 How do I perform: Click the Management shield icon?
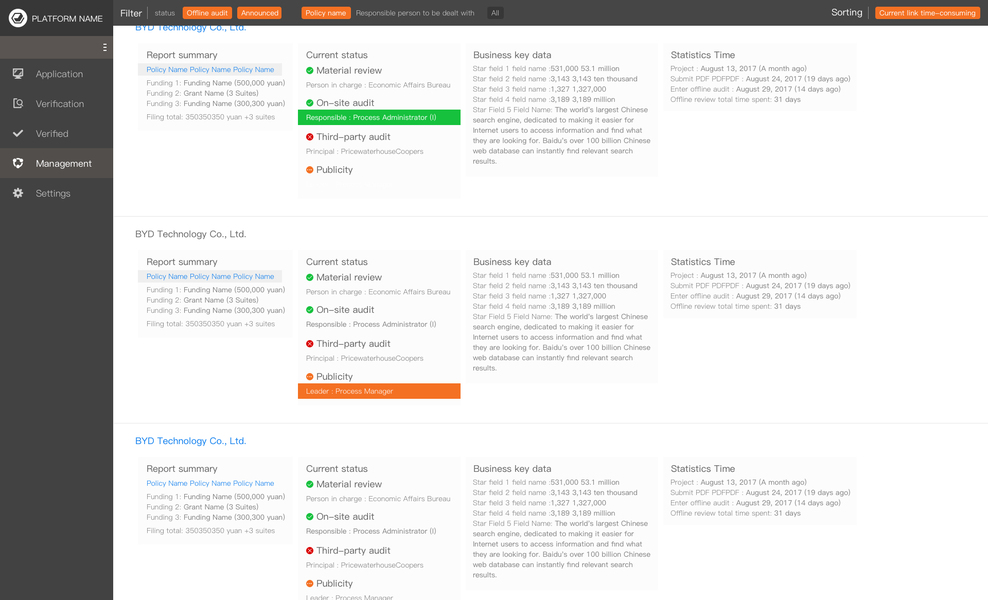(x=18, y=163)
